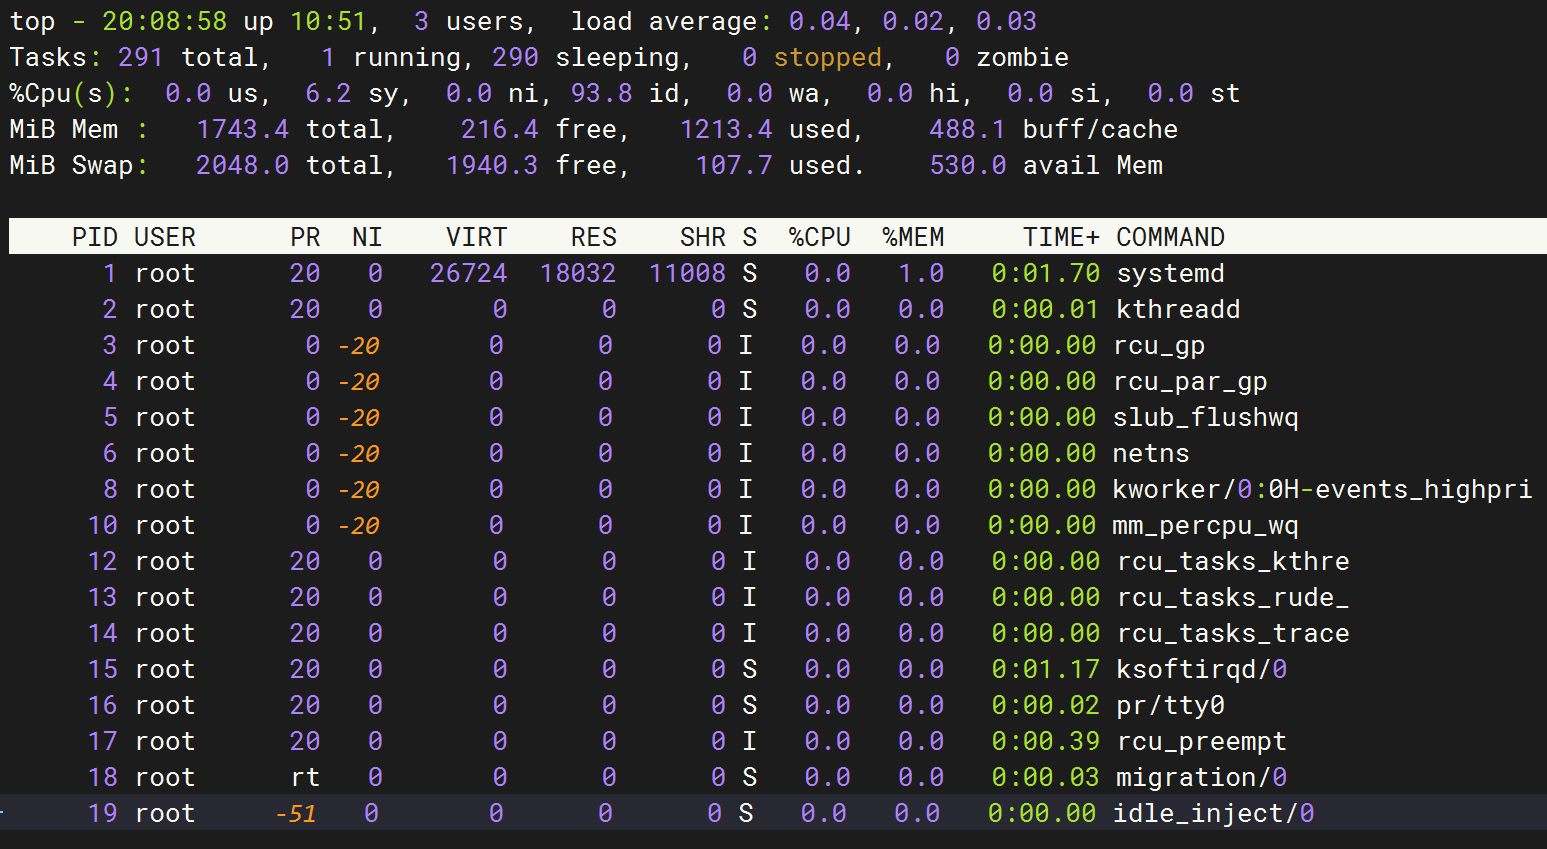
Task: Click the ksoftirqd/0 command entry
Action: (x=1202, y=669)
